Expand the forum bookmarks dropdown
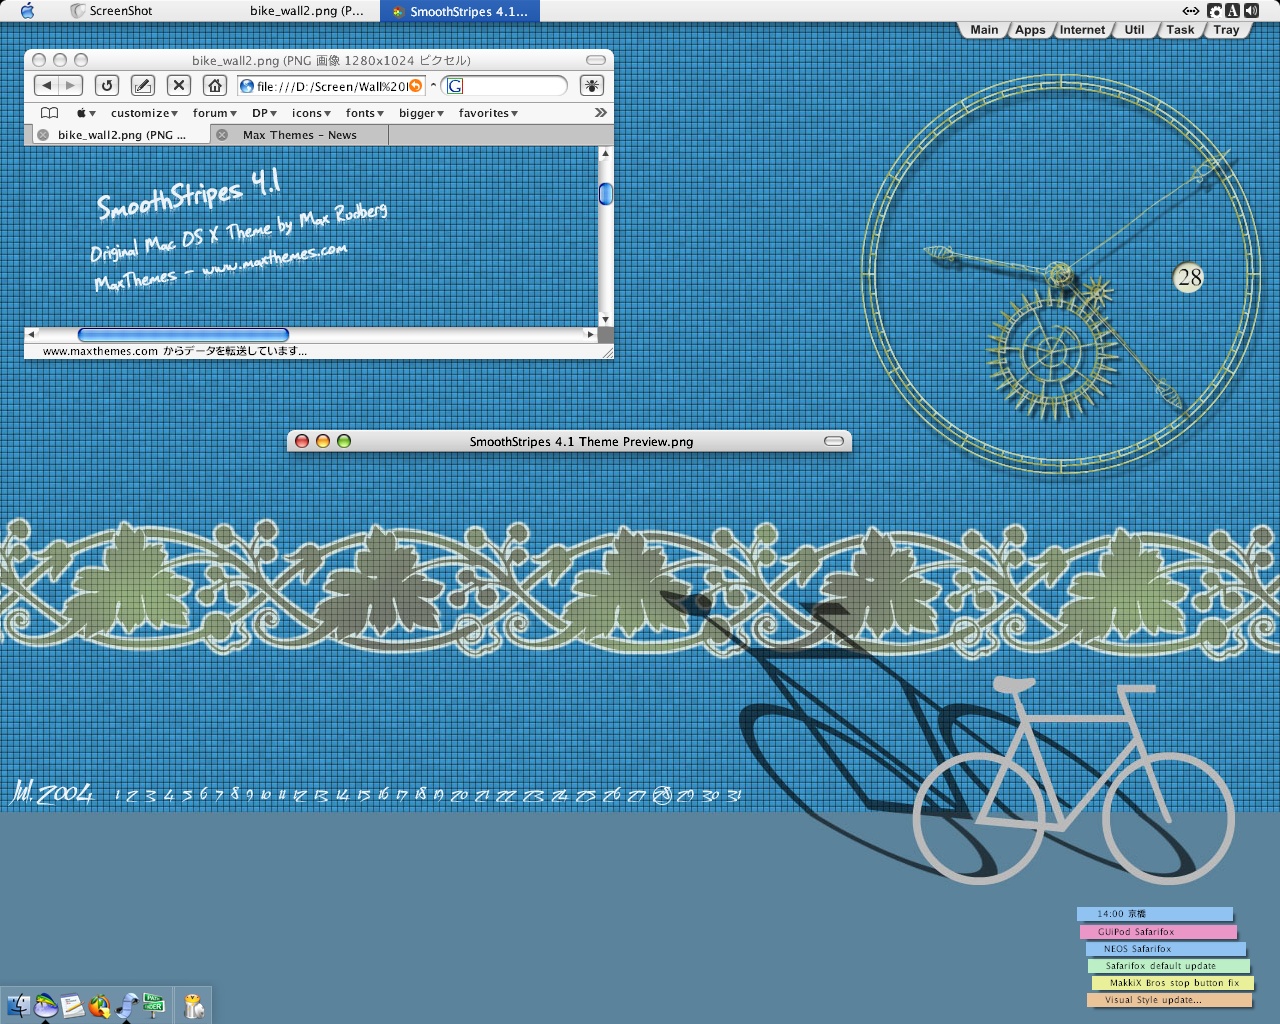 click(x=214, y=113)
